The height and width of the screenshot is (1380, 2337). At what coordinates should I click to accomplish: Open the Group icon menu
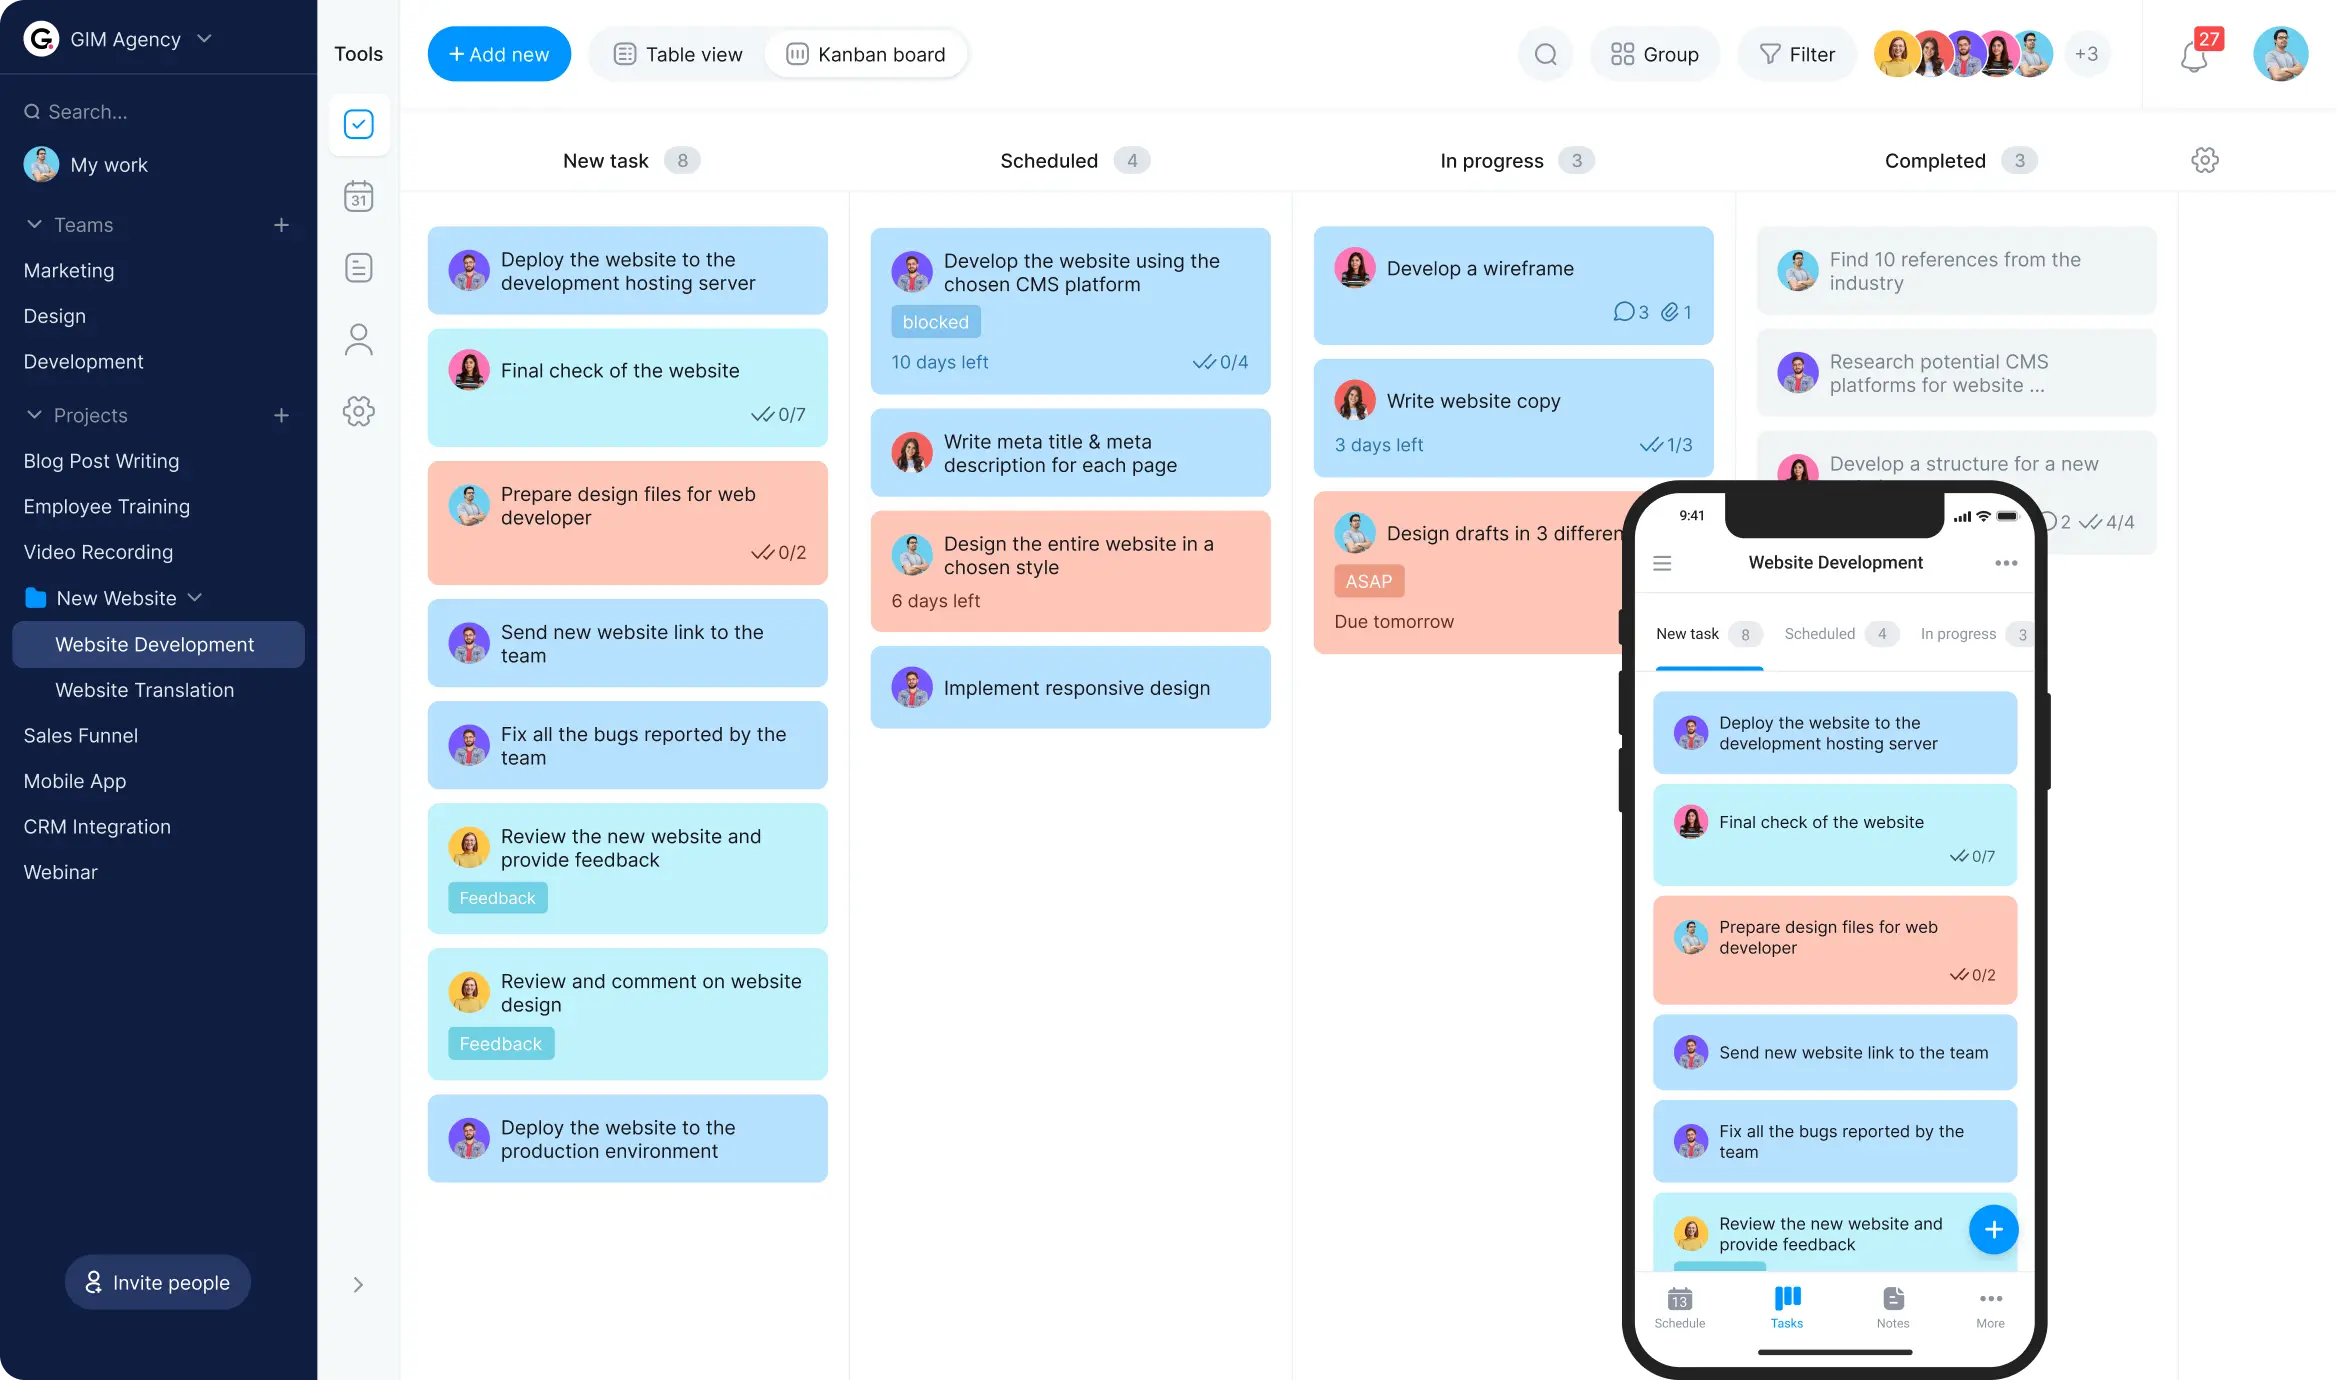coord(1654,54)
